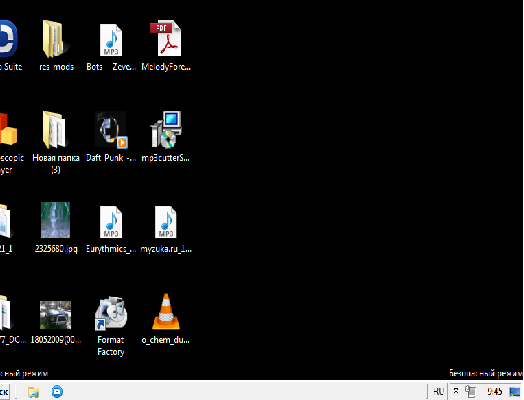Open the network tray icon

tap(471, 391)
